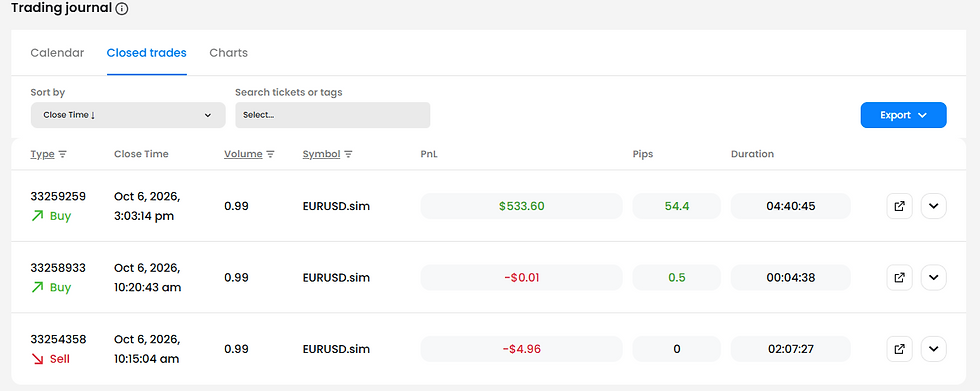Click the filter icon beside Symbol column
Image resolution: width=980 pixels, height=391 pixels.
pyautogui.click(x=348, y=154)
